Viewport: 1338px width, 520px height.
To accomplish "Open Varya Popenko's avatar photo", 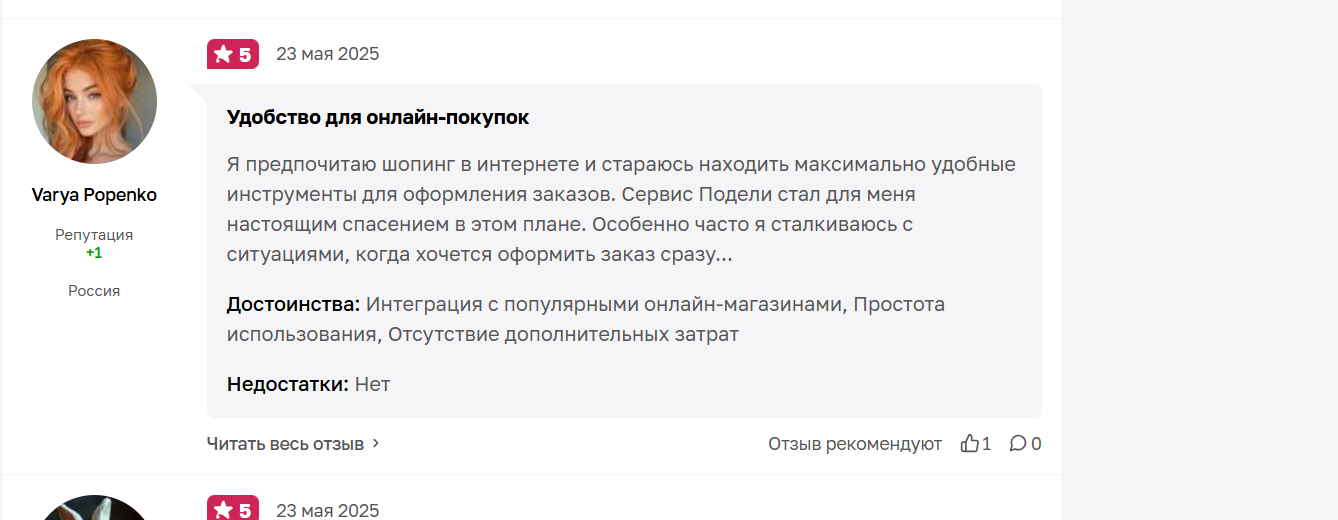I will coord(94,101).
